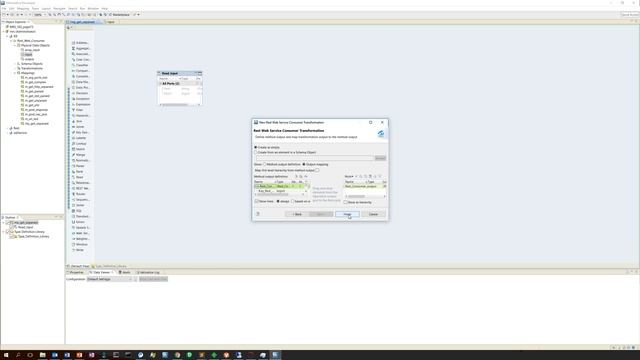
Task: Pick the Filter transformation from palette
Action: (x=78, y=110)
